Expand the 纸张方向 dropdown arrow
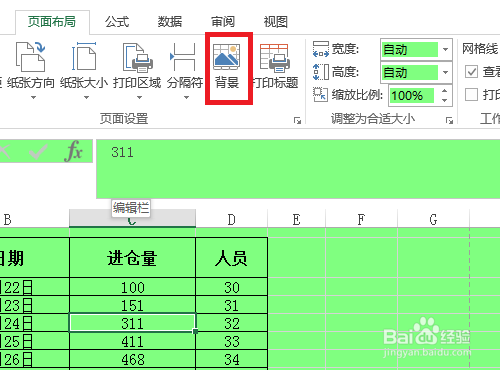 point(33,98)
